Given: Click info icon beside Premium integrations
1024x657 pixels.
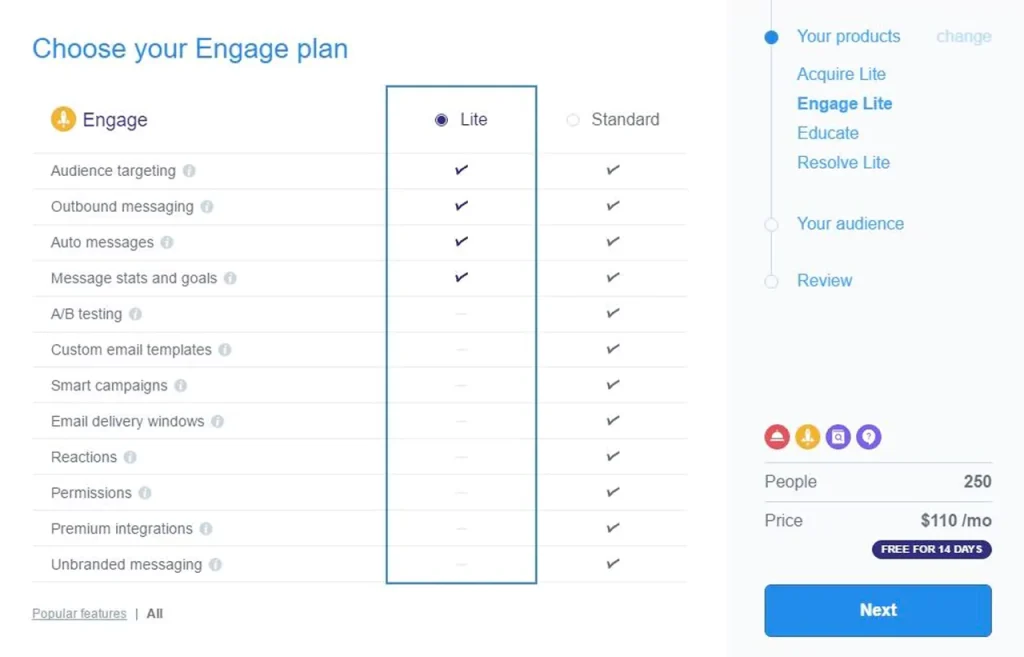Looking at the screenshot, I should point(206,529).
